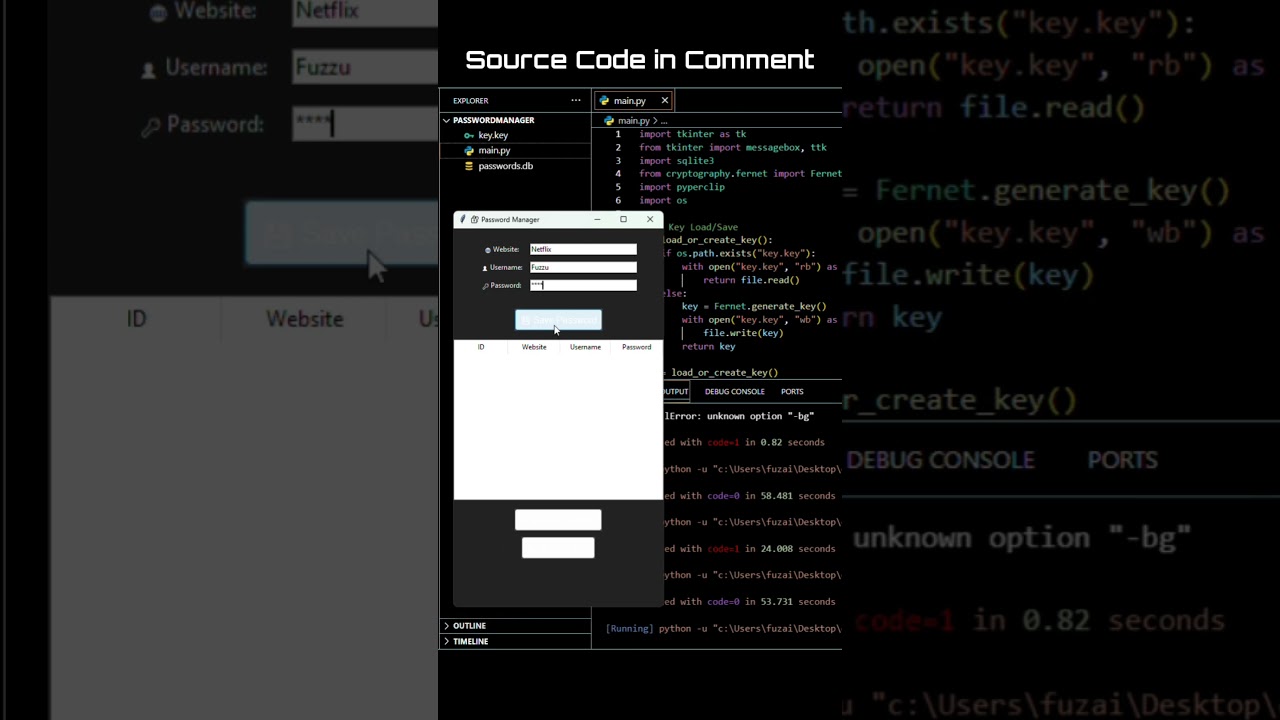Click main.py in the breadcrumb bar
This screenshot has height=720, width=1280.
(633, 120)
